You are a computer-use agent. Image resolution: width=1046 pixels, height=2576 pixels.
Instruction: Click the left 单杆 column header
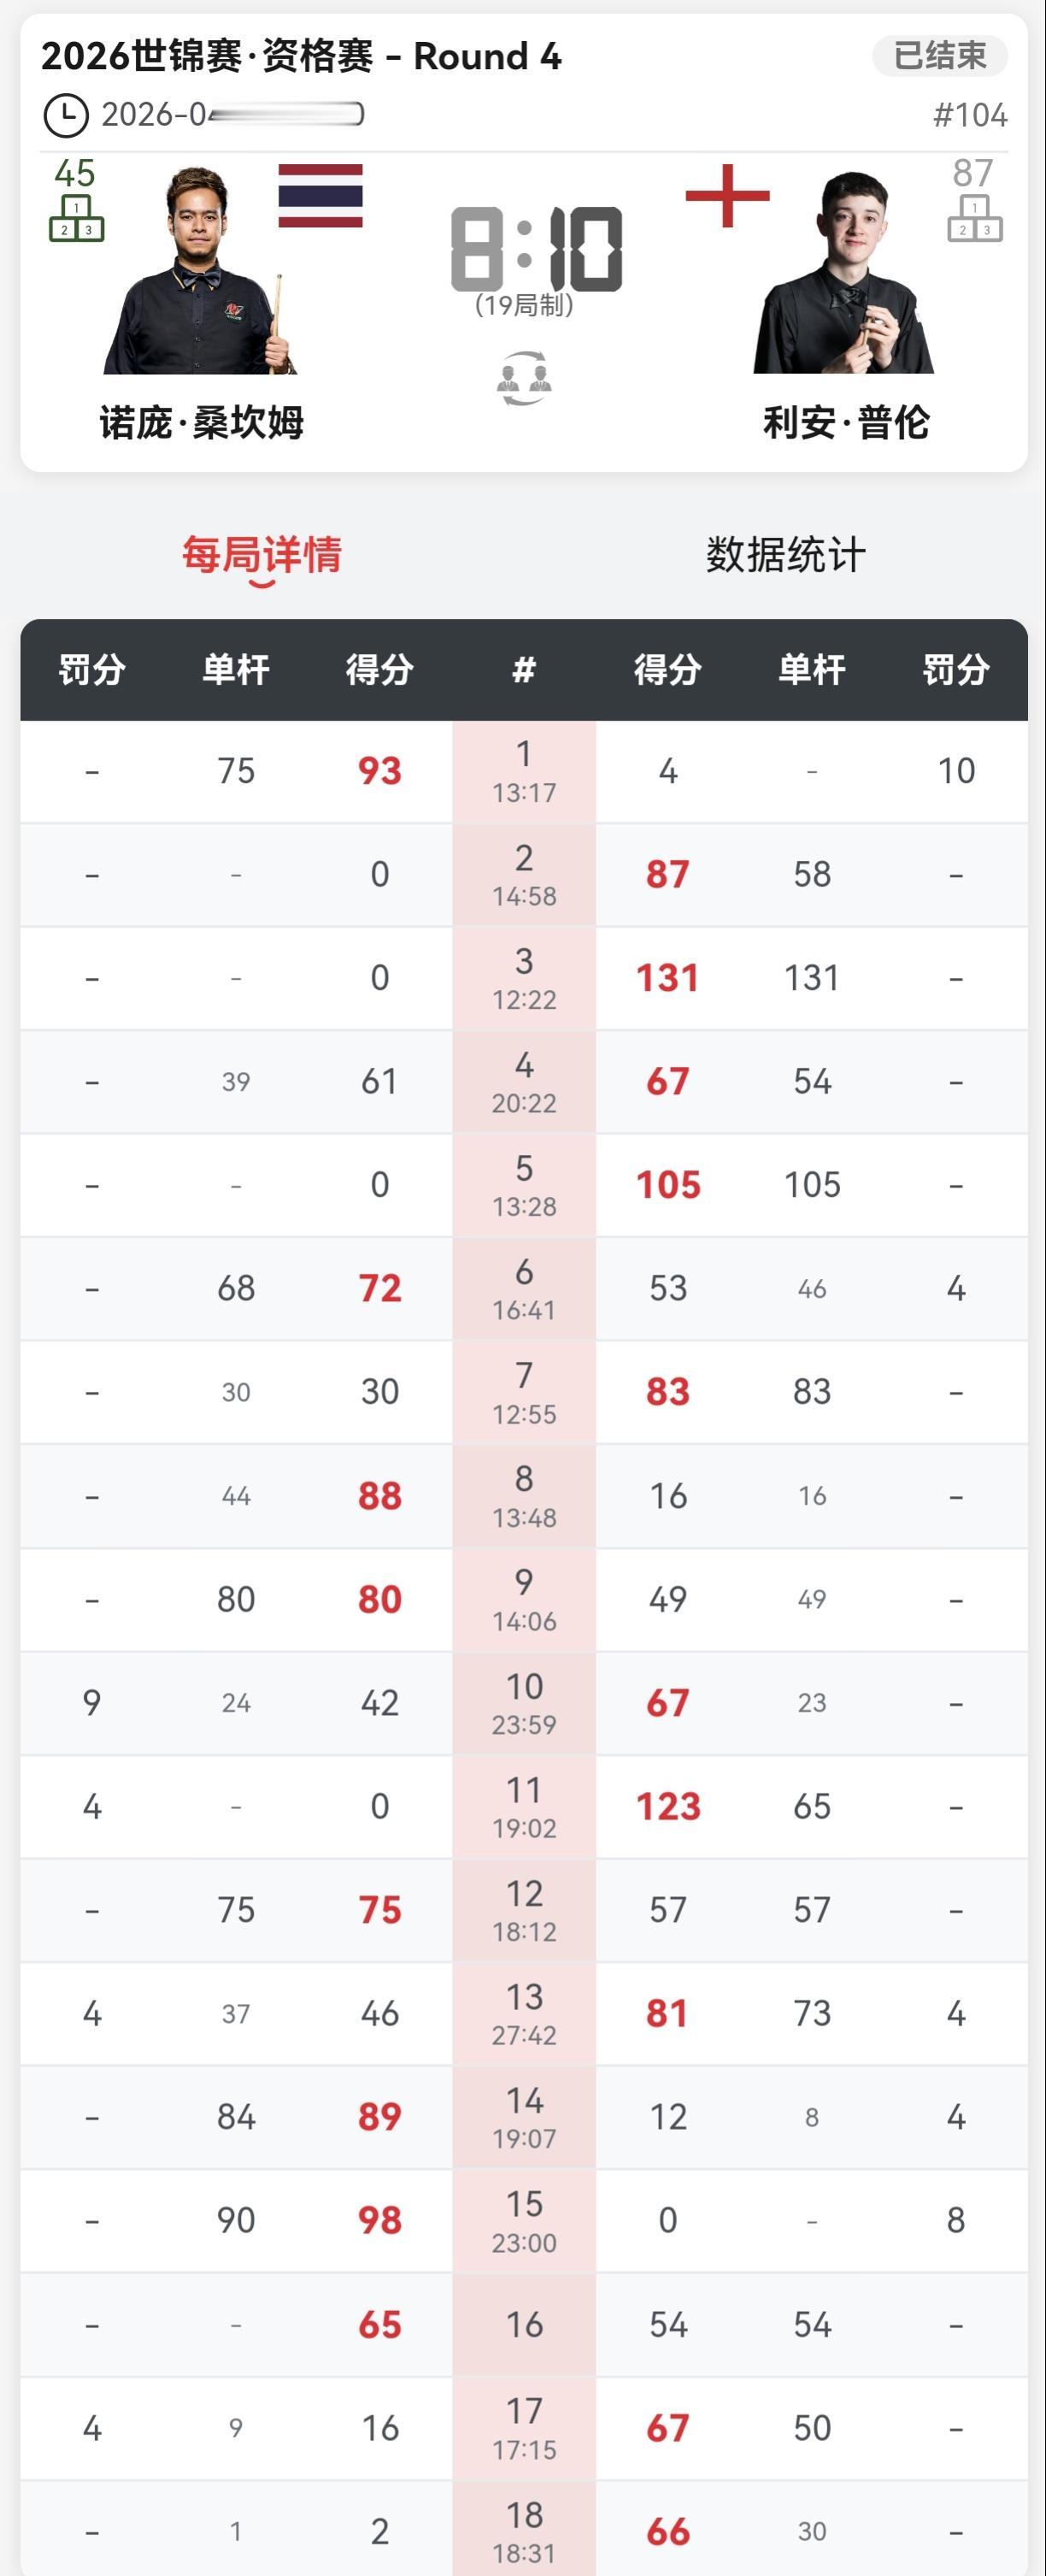[236, 670]
